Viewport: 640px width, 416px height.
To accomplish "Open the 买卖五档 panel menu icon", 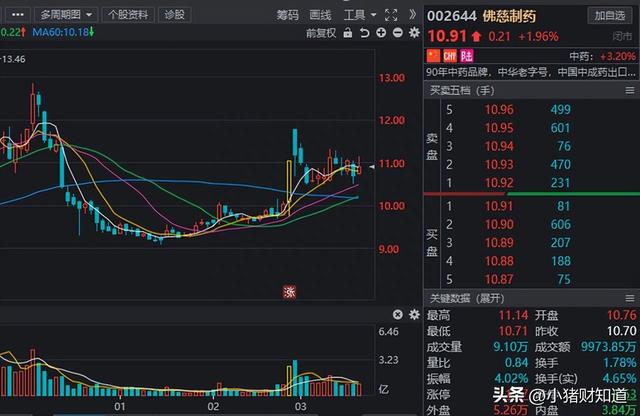I will [x=630, y=90].
